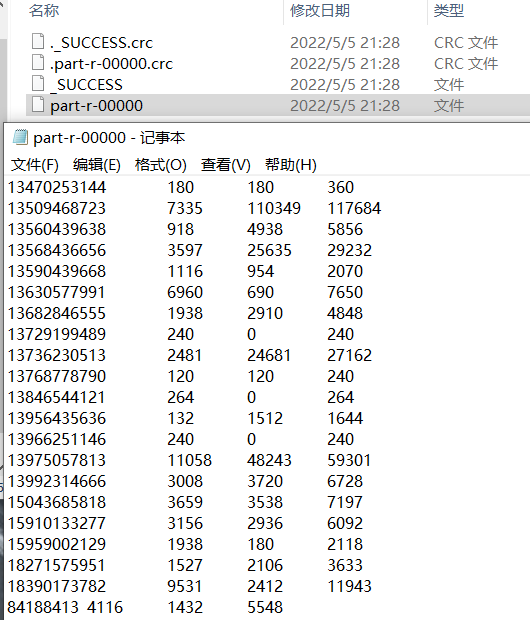
Task: Select file name part-r-00000
Action: tap(96, 106)
